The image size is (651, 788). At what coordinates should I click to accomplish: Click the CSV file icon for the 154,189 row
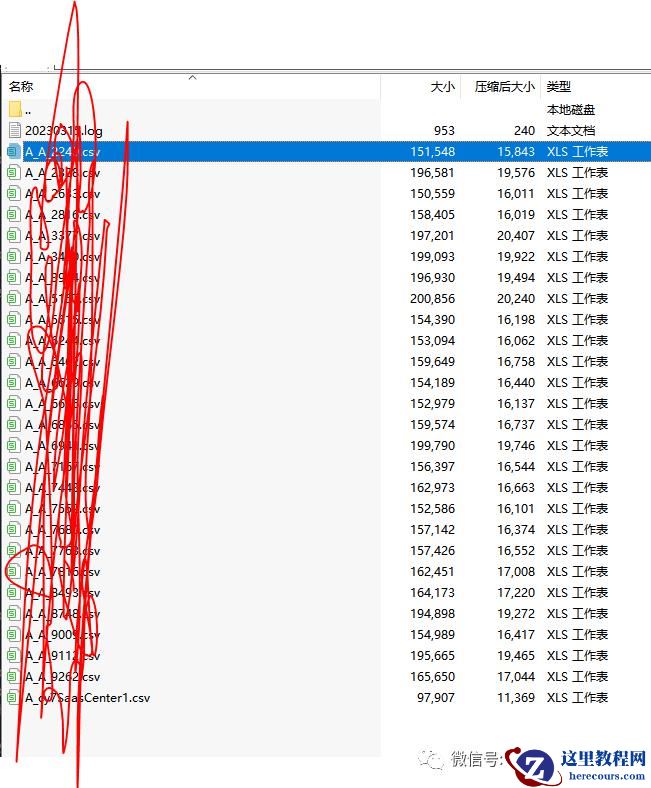point(13,382)
